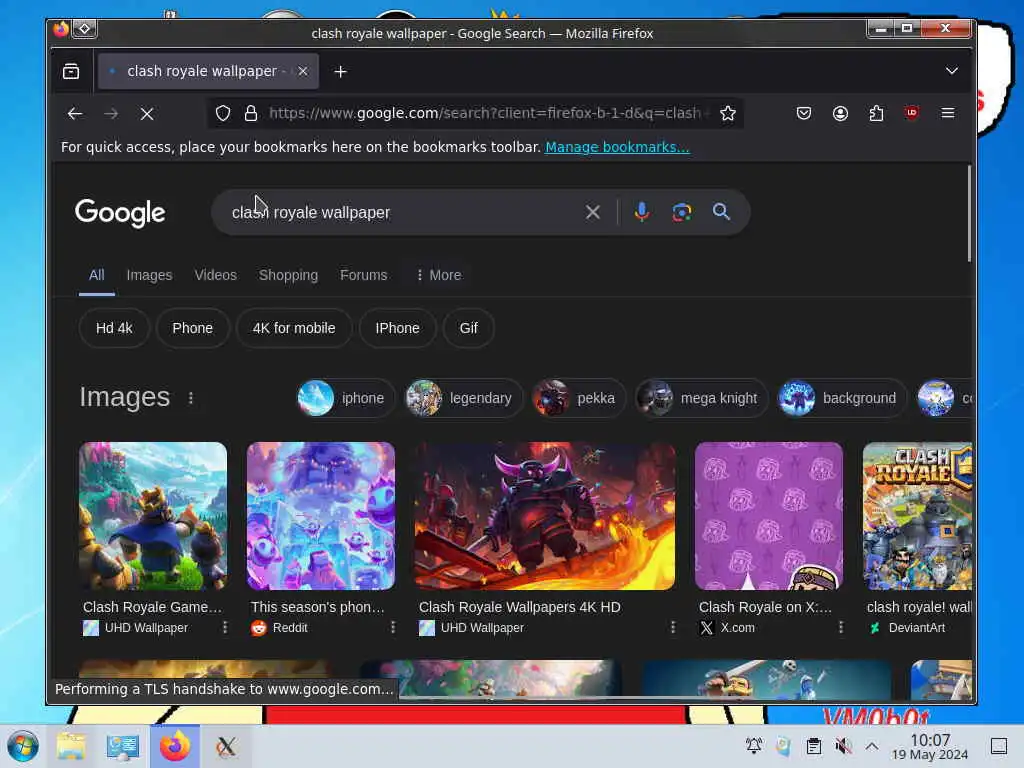The height and width of the screenshot is (768, 1024).
Task: Switch to Shopping results tab
Action: pos(288,275)
